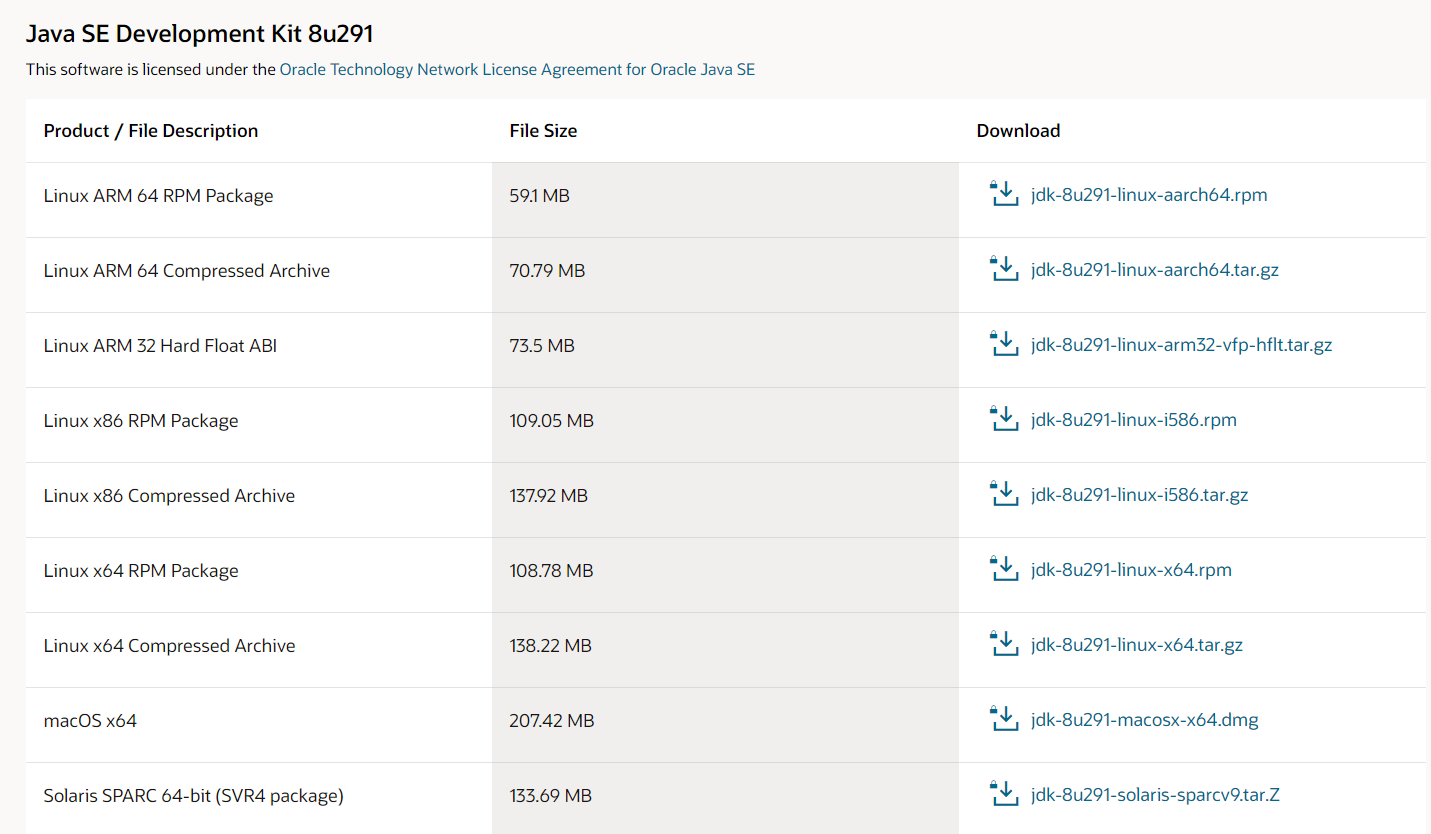
Task: Select the Linux x86 Compressed Archive text
Action: pos(169,496)
